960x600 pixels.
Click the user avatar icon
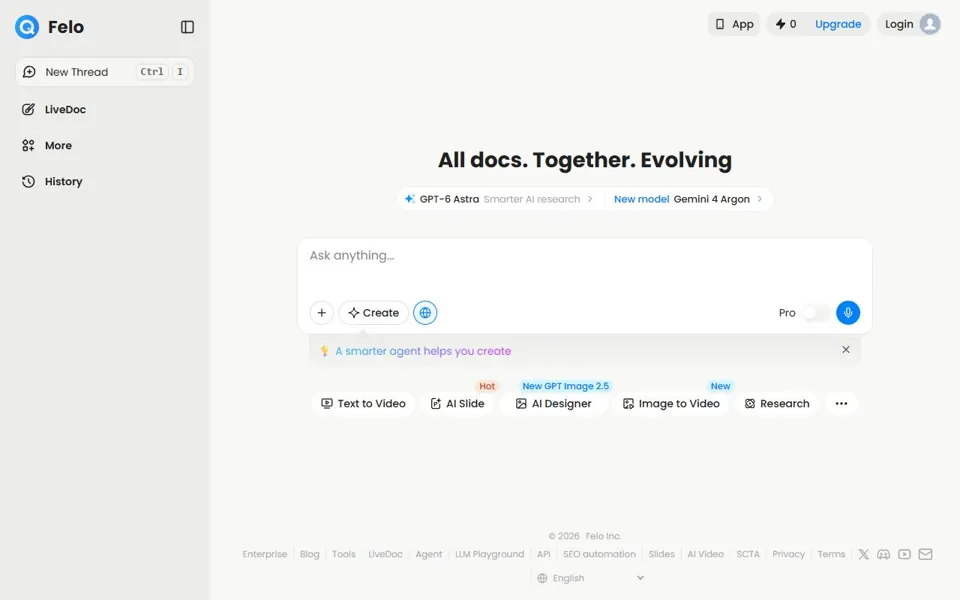click(930, 24)
